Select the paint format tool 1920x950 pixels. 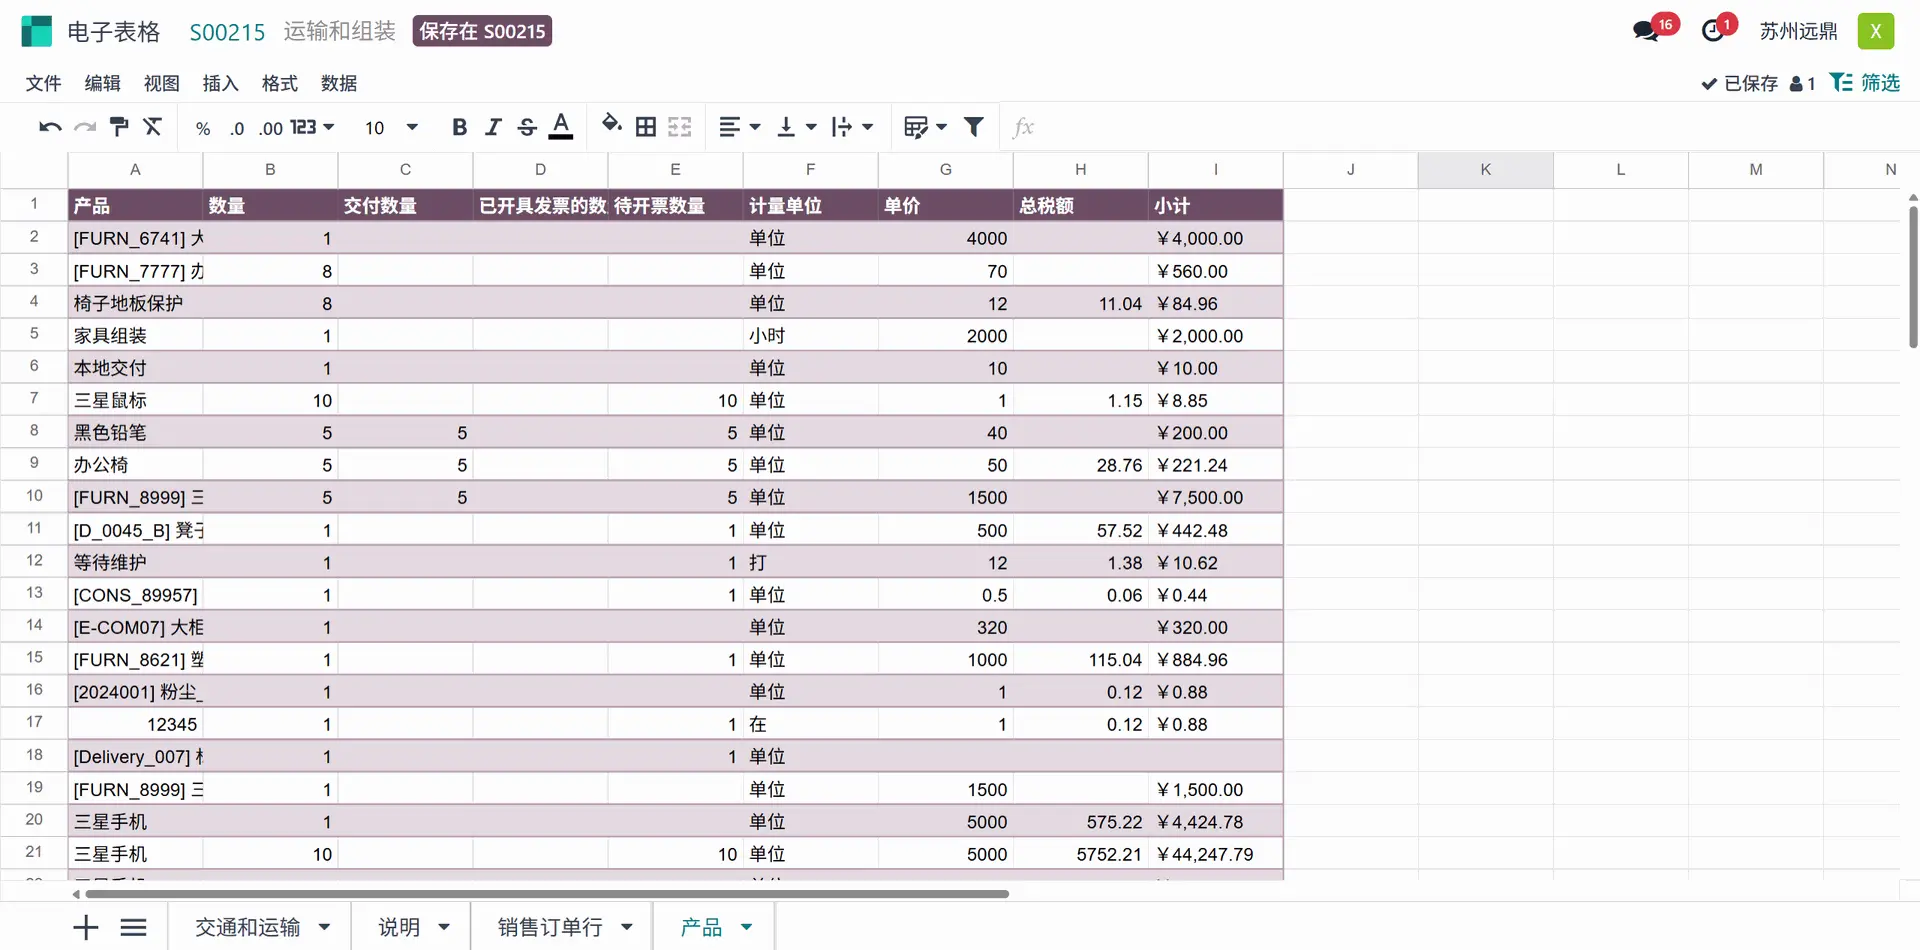coord(119,127)
